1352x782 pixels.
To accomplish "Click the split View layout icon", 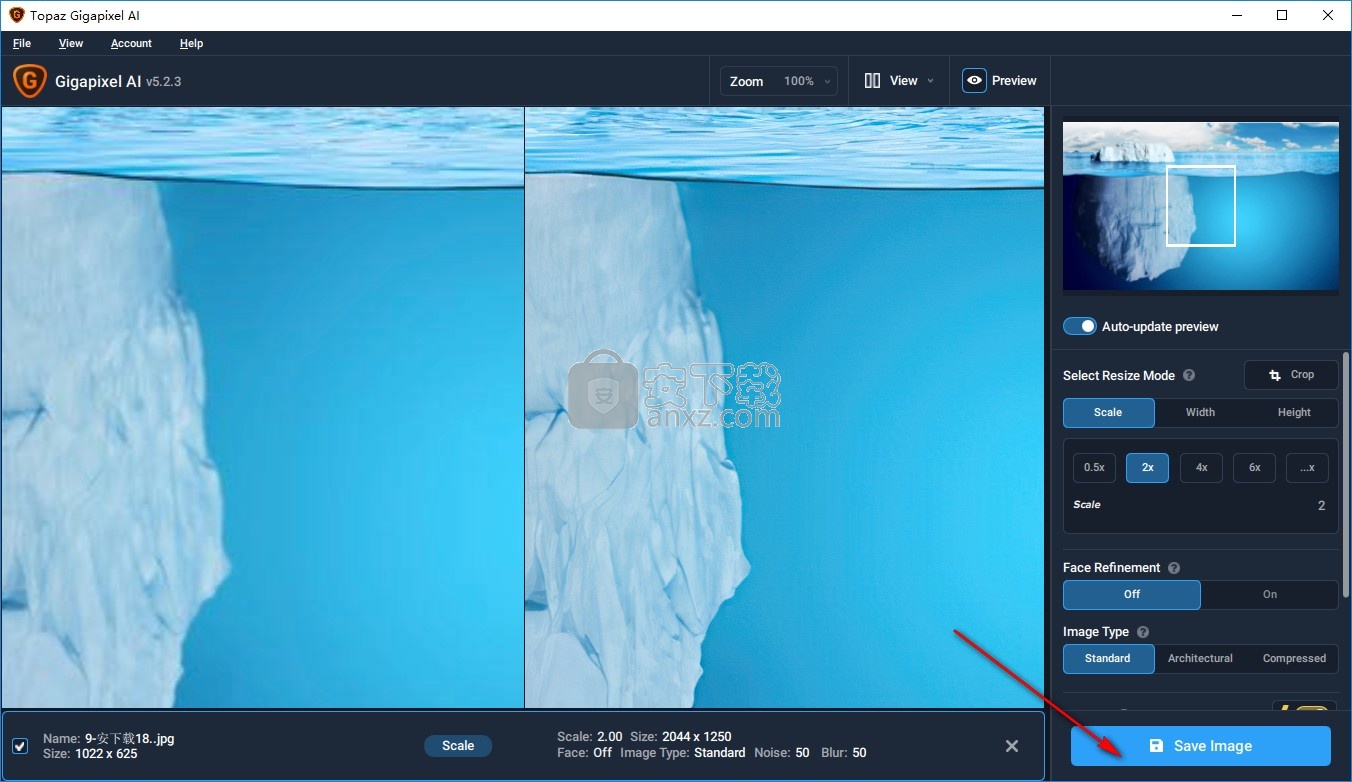I will pos(873,81).
